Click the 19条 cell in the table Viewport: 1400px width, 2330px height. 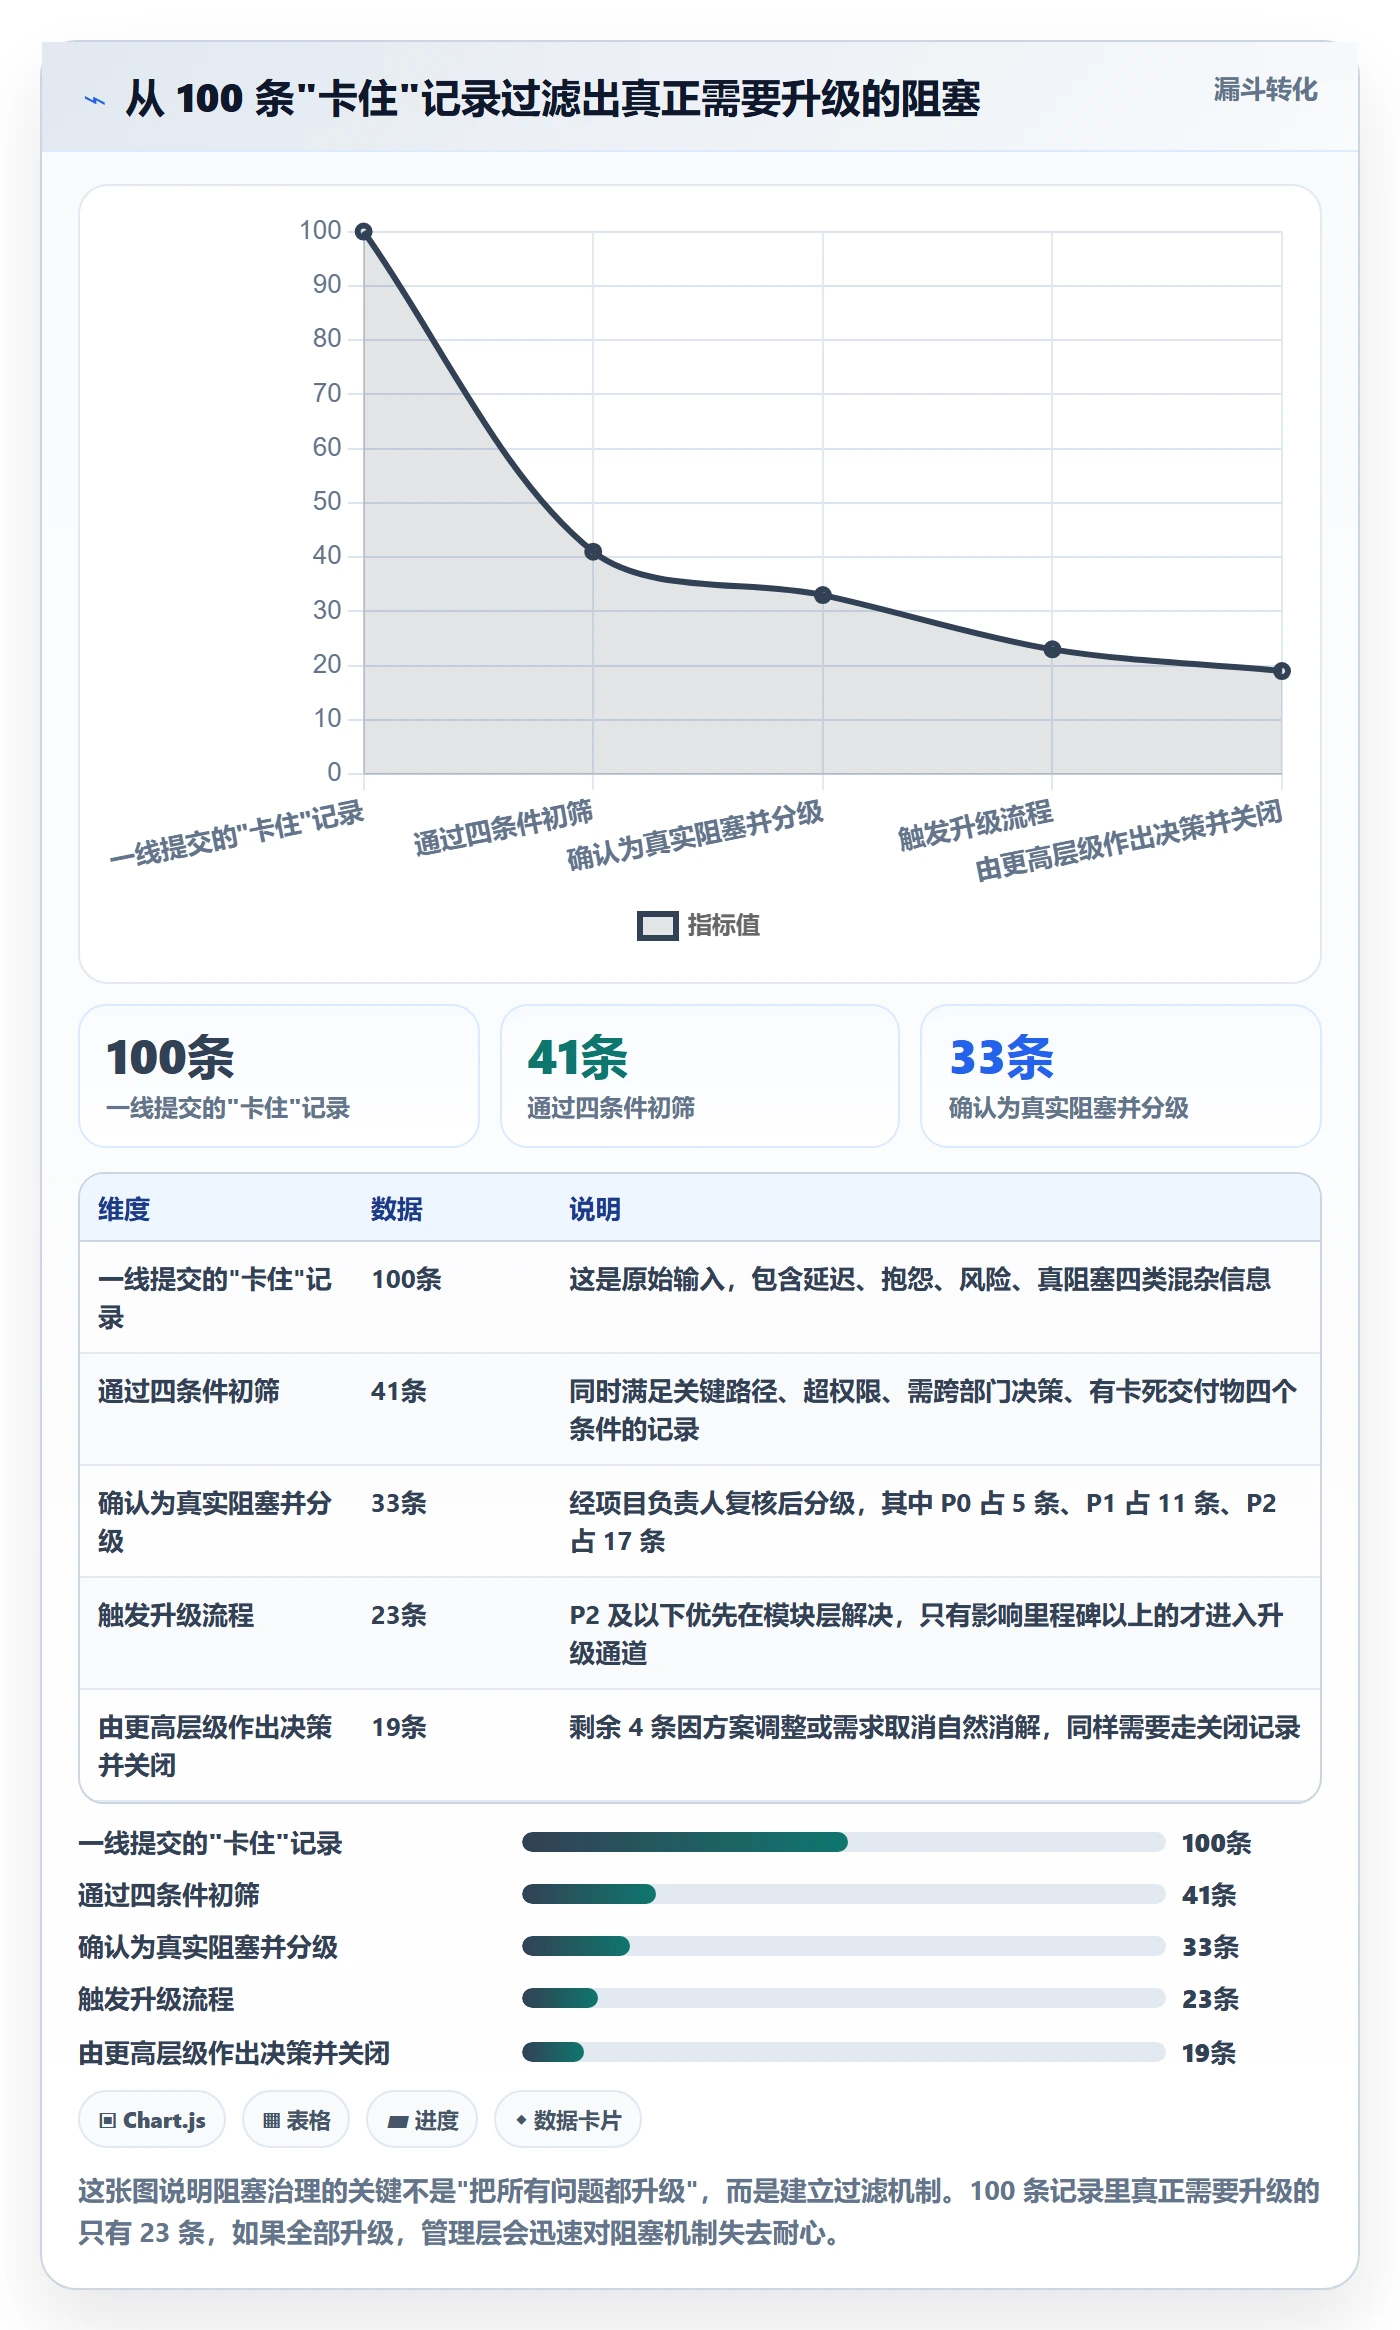(x=399, y=1727)
